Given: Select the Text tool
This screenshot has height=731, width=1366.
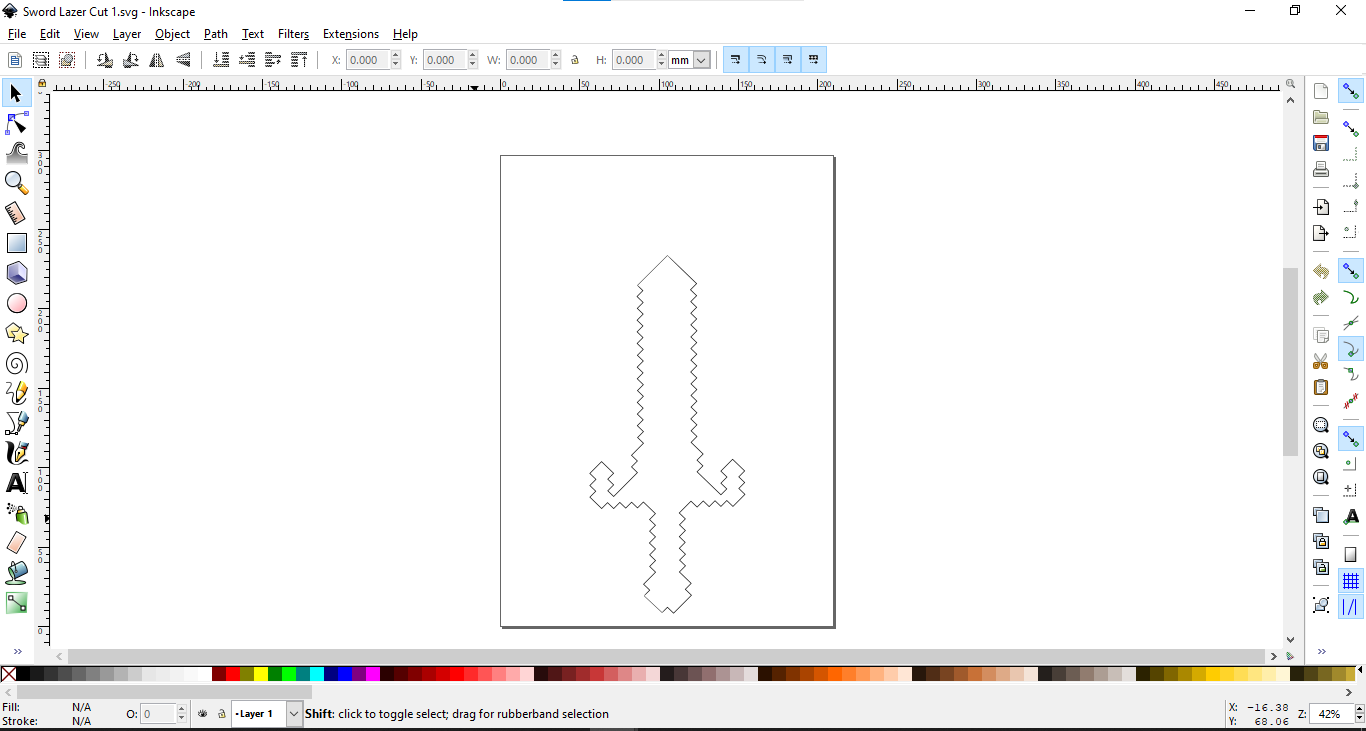Looking at the screenshot, I should tap(16, 483).
